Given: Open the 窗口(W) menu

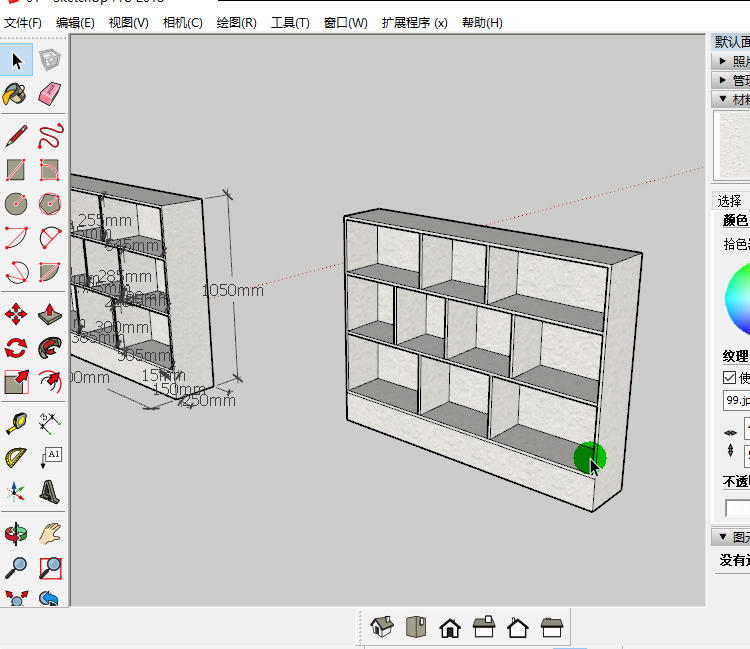Looking at the screenshot, I should [345, 22].
